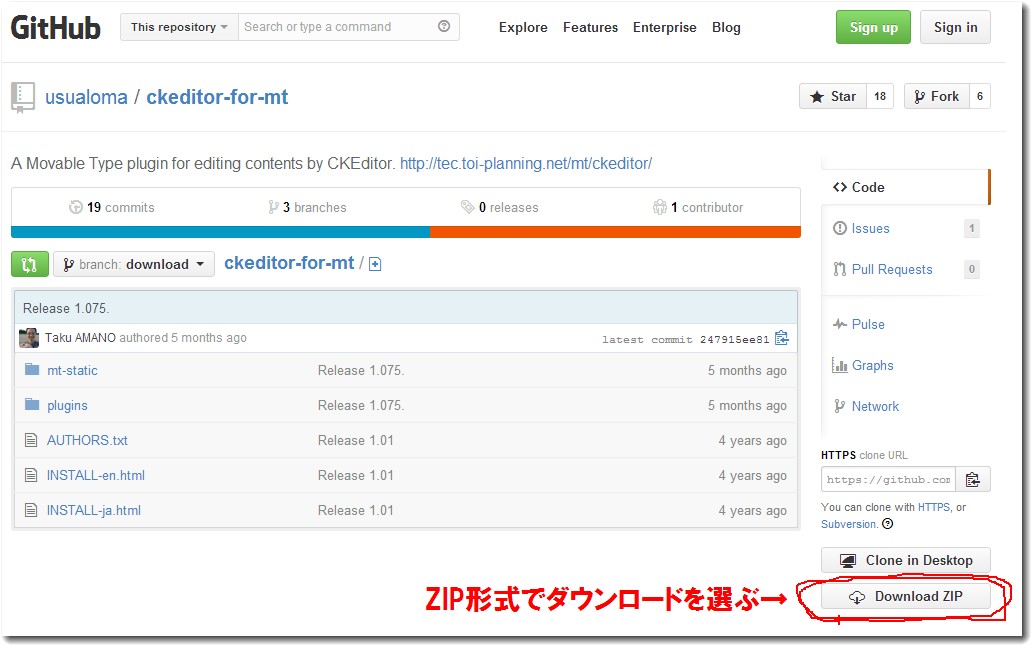Copy the latest commit SHA 247915ee81
The height and width of the screenshot is (645, 1031).
pos(782,338)
